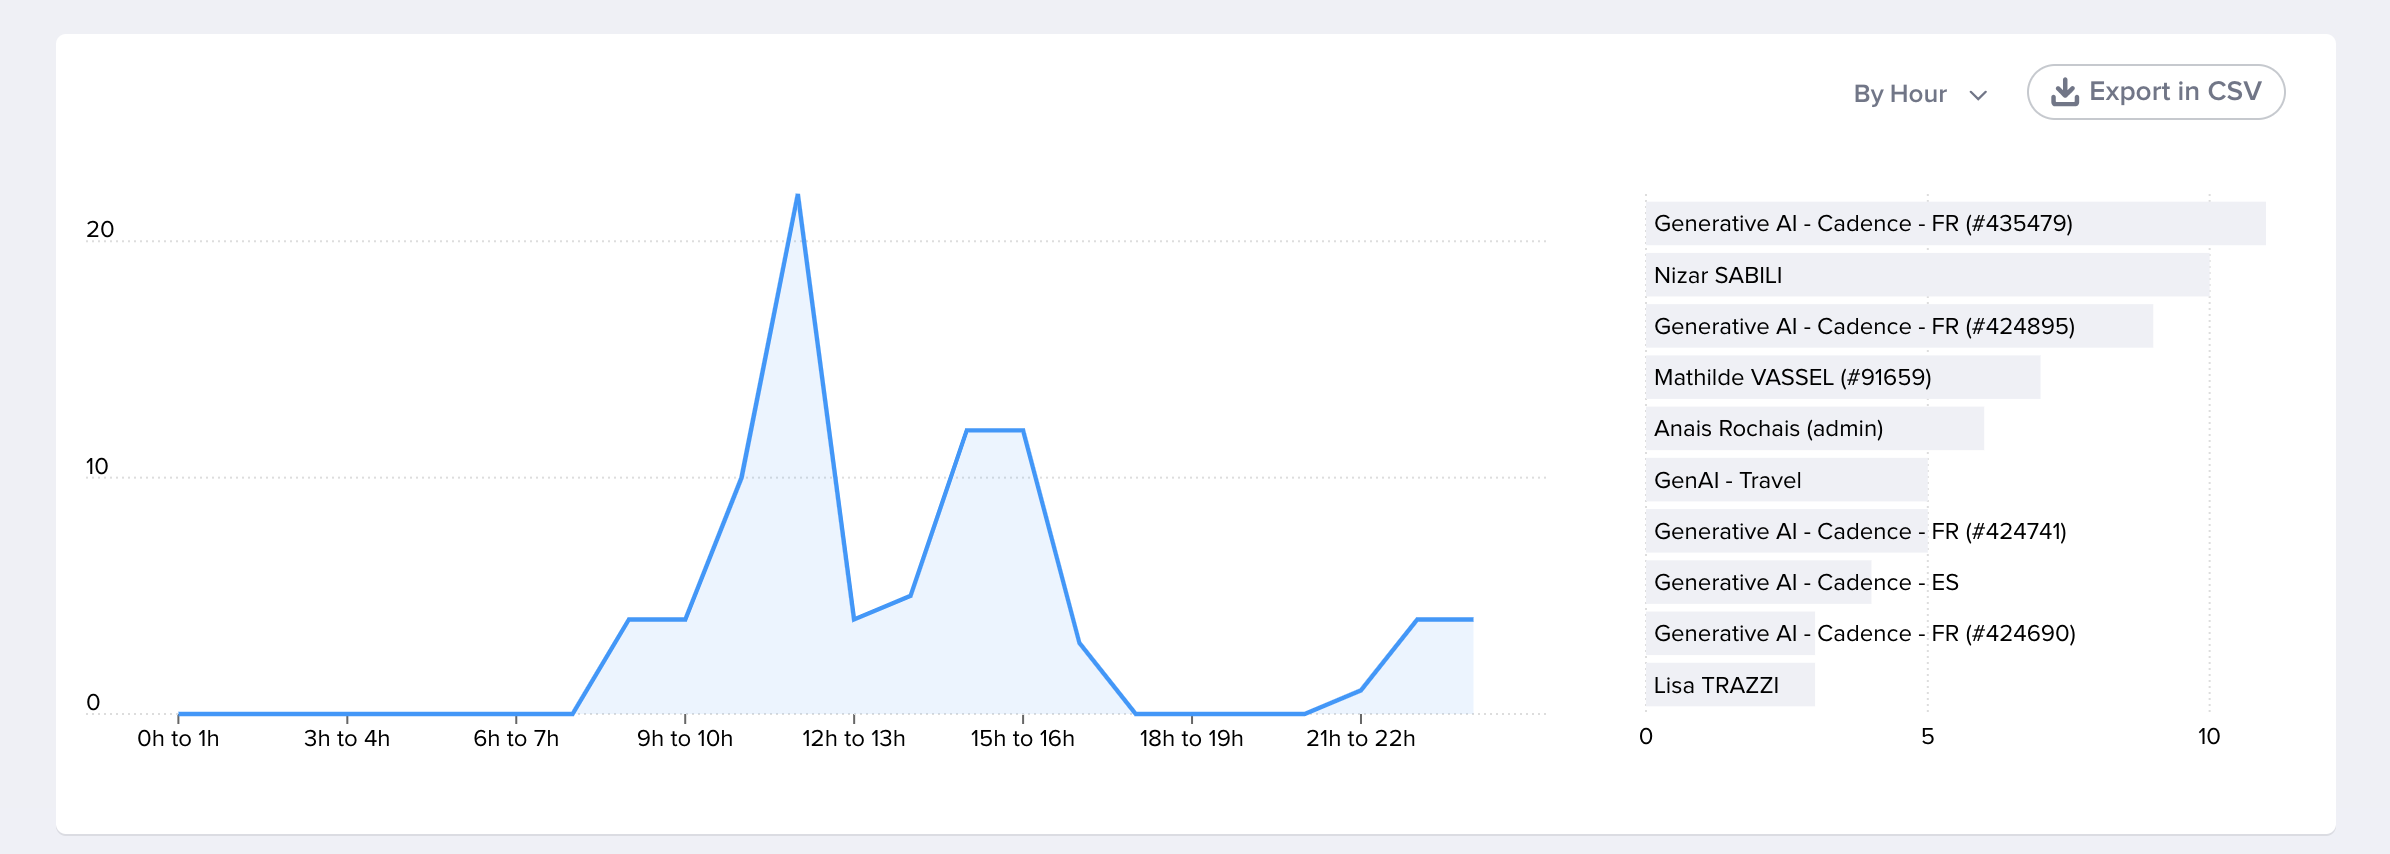The height and width of the screenshot is (854, 2390).
Task: Select Generative AI - Cadence - FR (#424895) bar
Action: pos(1898,326)
